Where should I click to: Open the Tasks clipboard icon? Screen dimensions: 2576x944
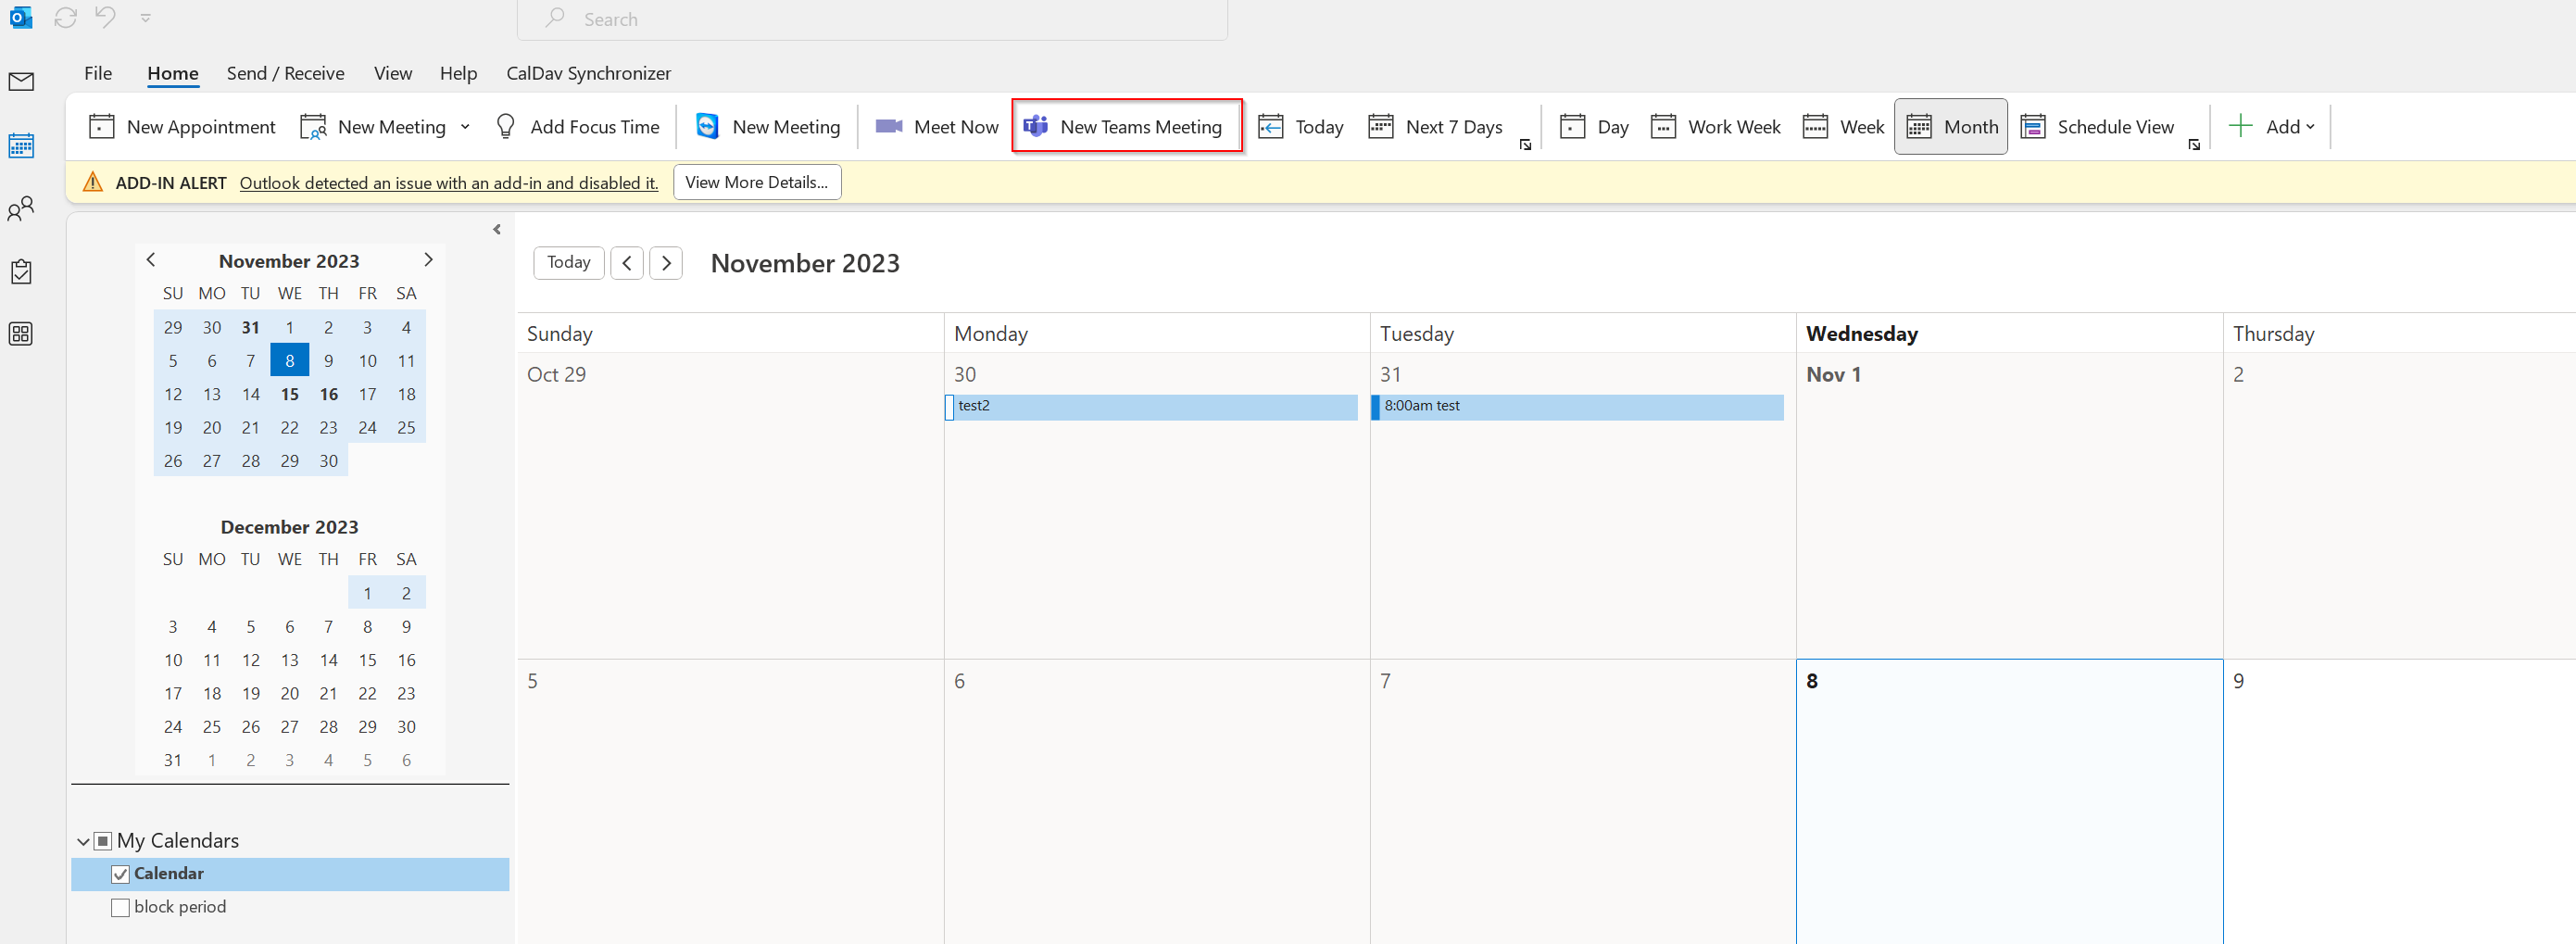[x=21, y=272]
